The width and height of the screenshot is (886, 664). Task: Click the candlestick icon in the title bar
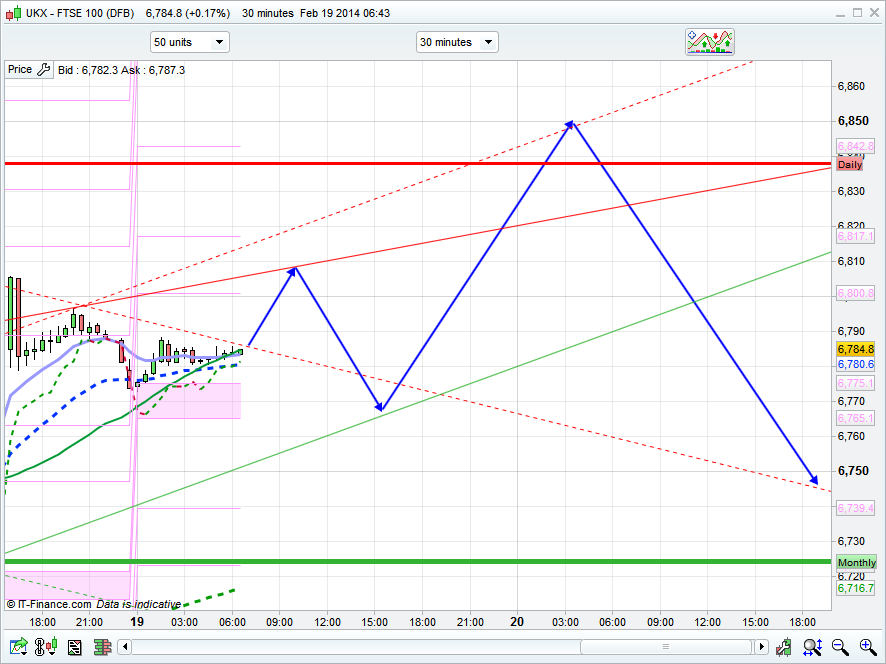11,13
